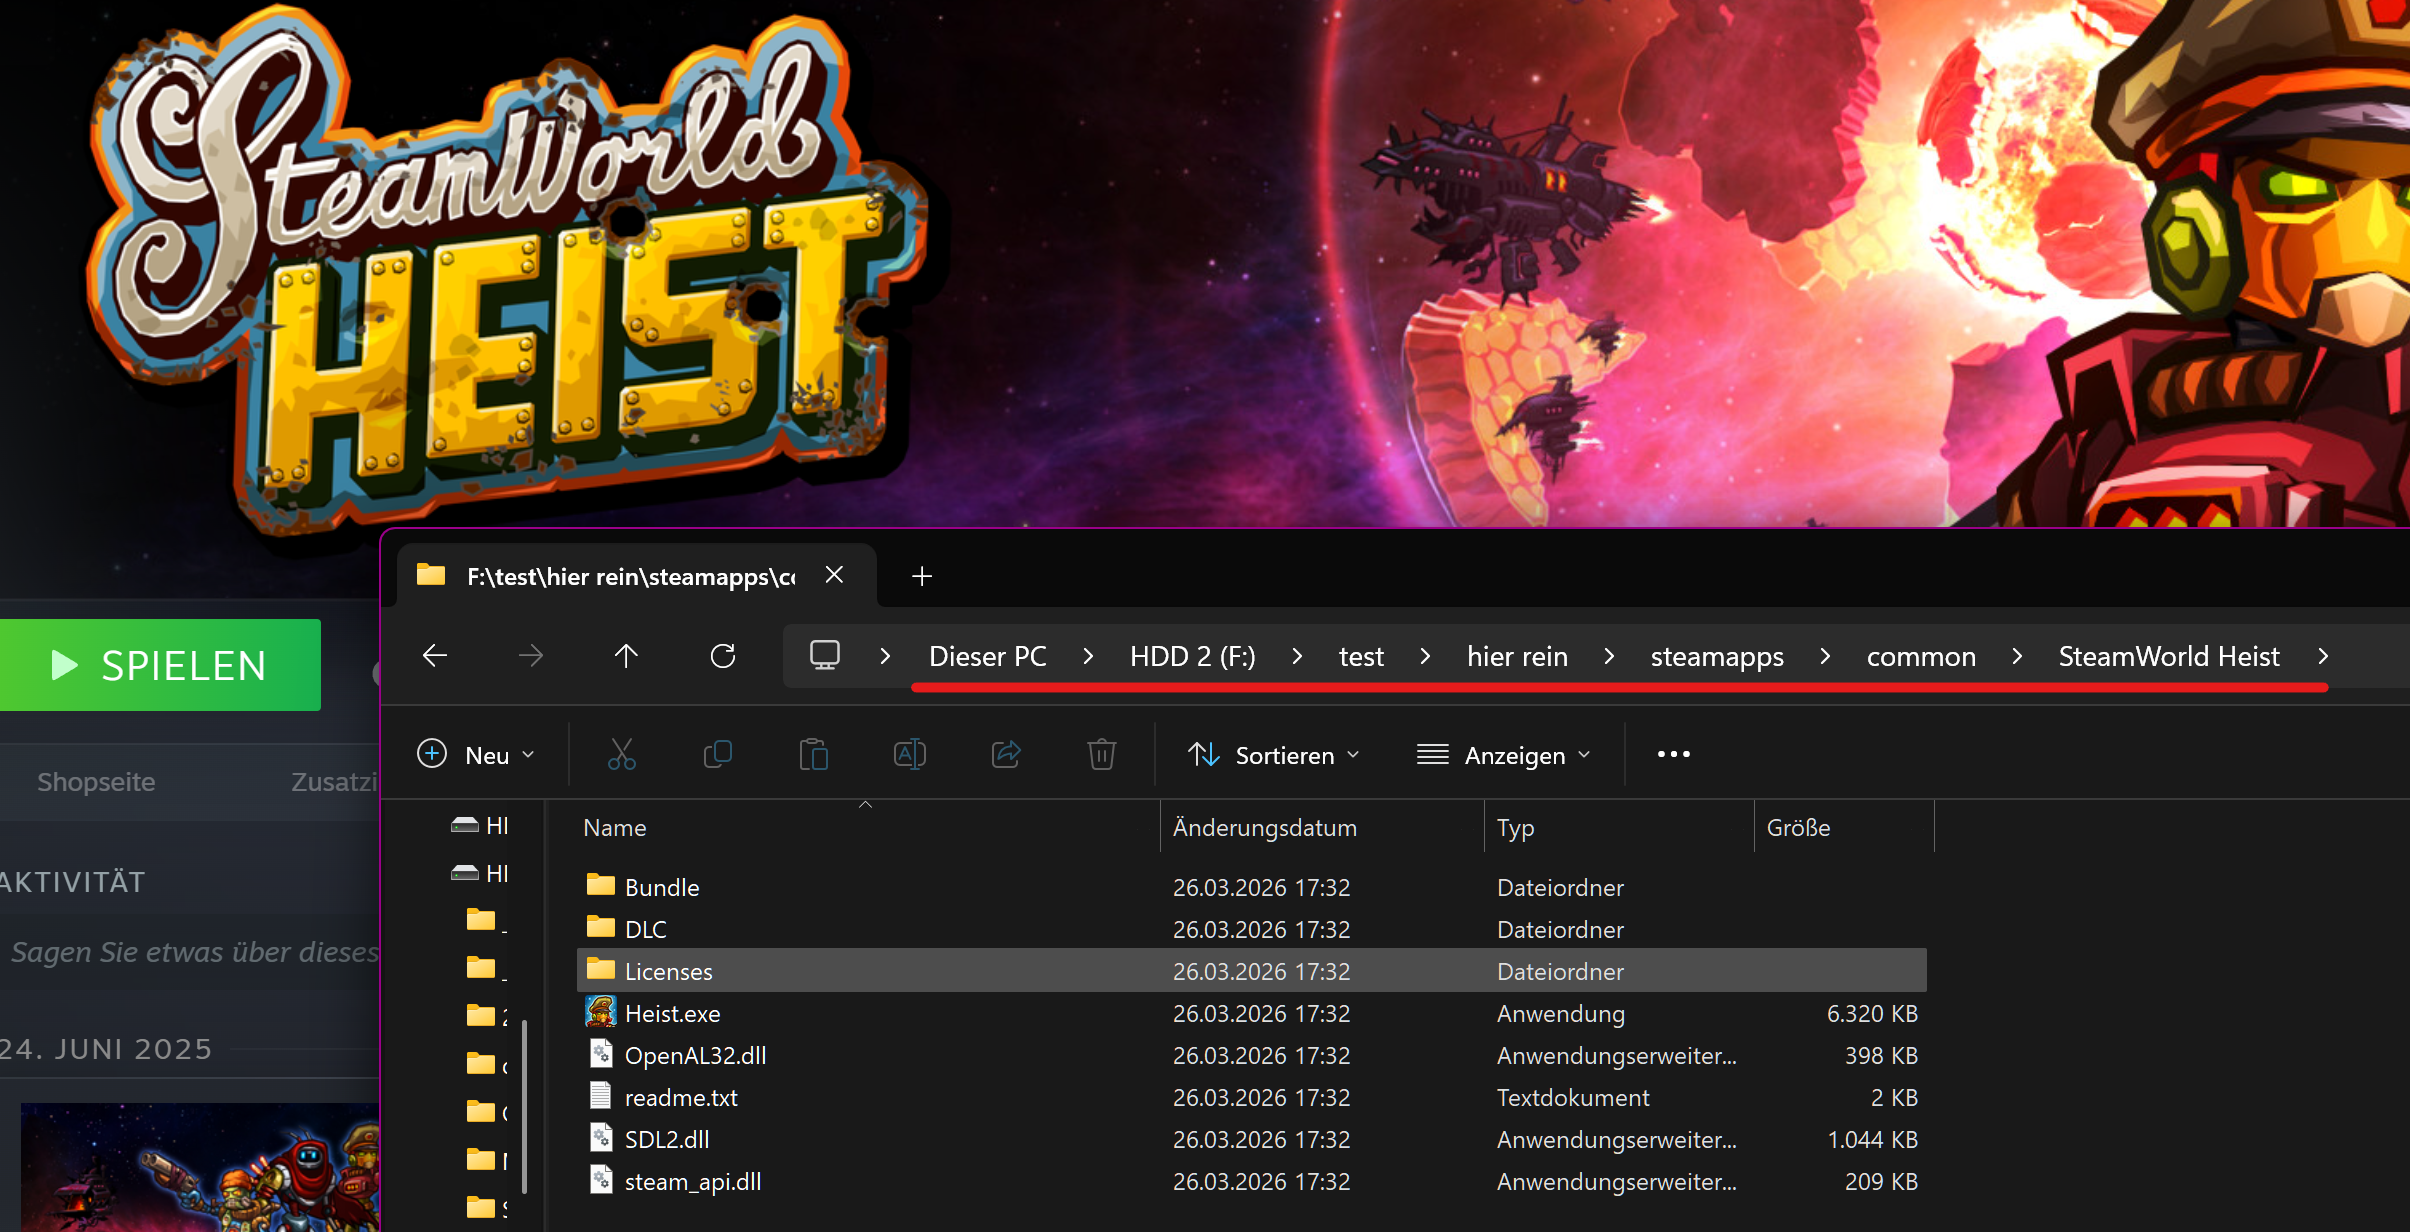Sort by the Änderungsdatum column header
Viewport: 2410px width, 1232px height.
tap(1264, 828)
